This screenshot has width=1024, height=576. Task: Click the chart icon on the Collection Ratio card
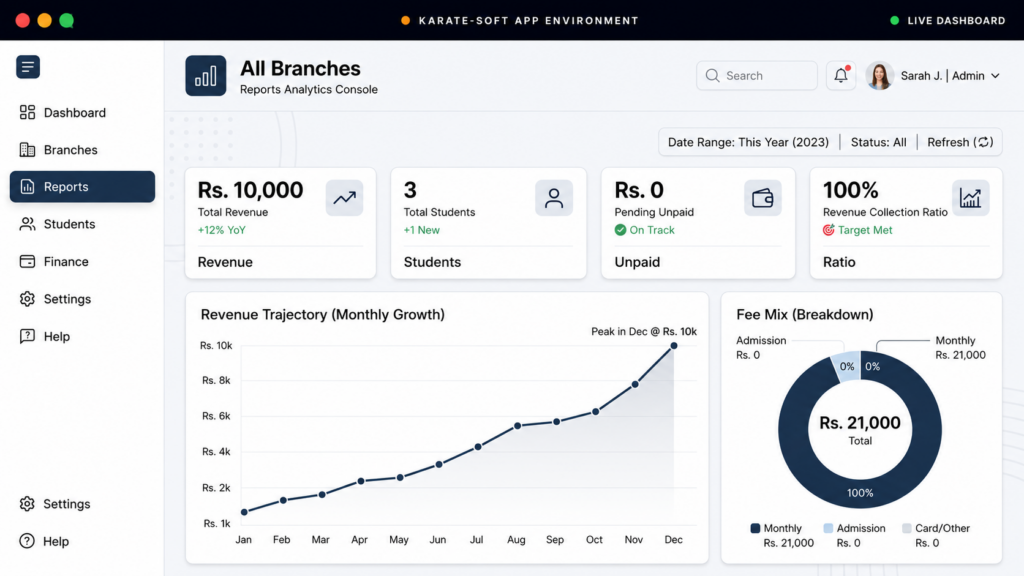970,198
